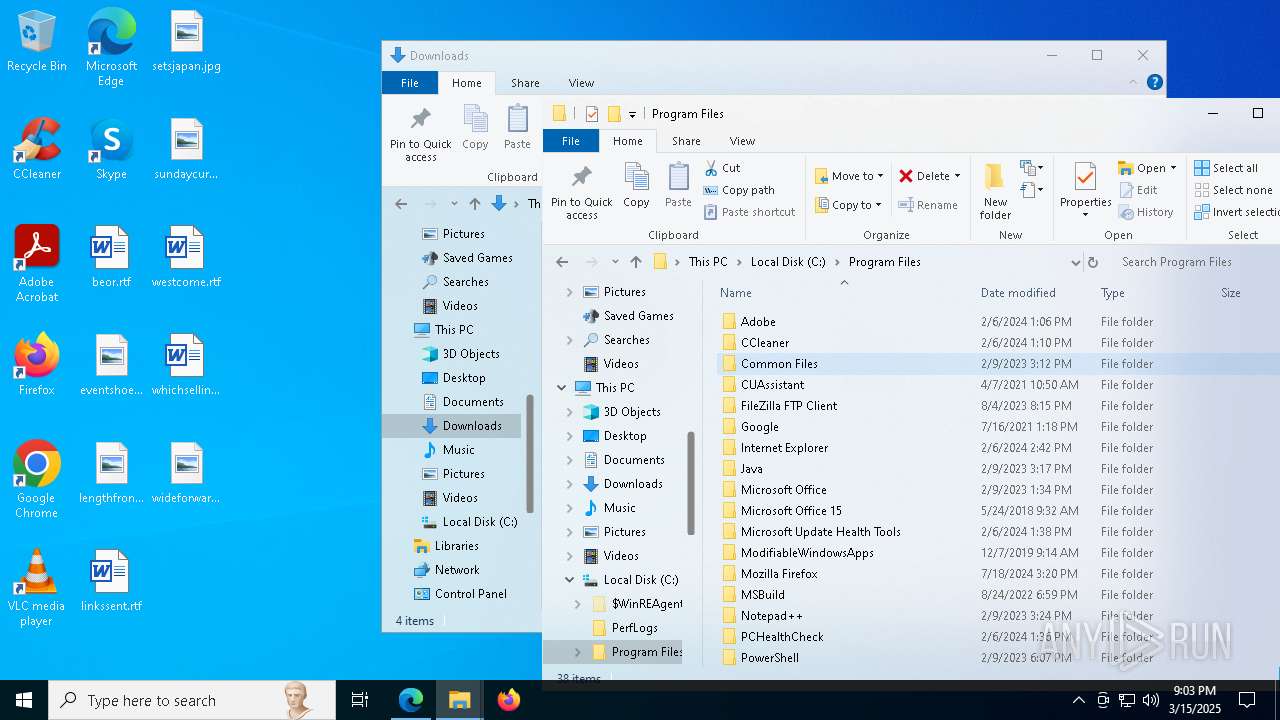The height and width of the screenshot is (720, 1280).
Task: Click Select all in the ribbon
Action: click(1226, 168)
